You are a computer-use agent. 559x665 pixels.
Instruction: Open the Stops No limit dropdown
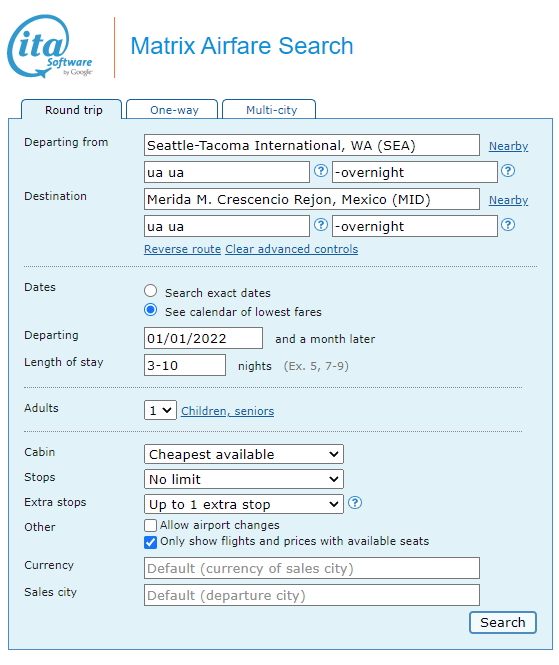[244, 479]
